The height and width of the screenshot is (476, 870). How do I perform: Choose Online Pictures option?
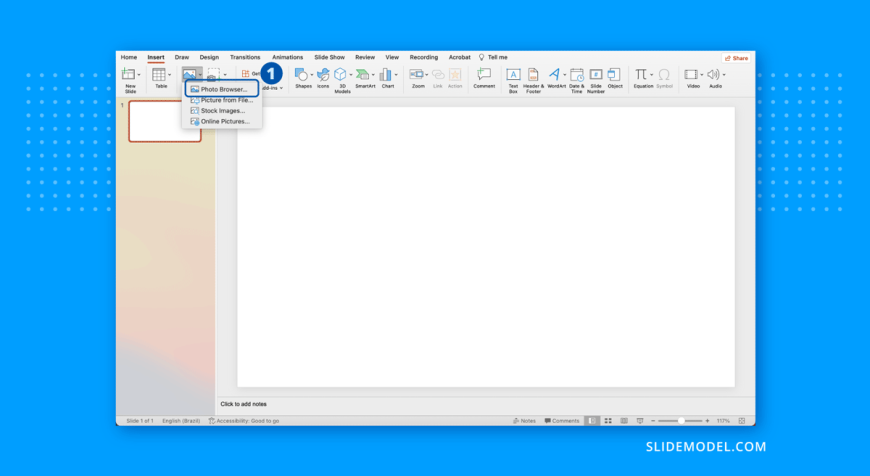pyautogui.click(x=222, y=121)
